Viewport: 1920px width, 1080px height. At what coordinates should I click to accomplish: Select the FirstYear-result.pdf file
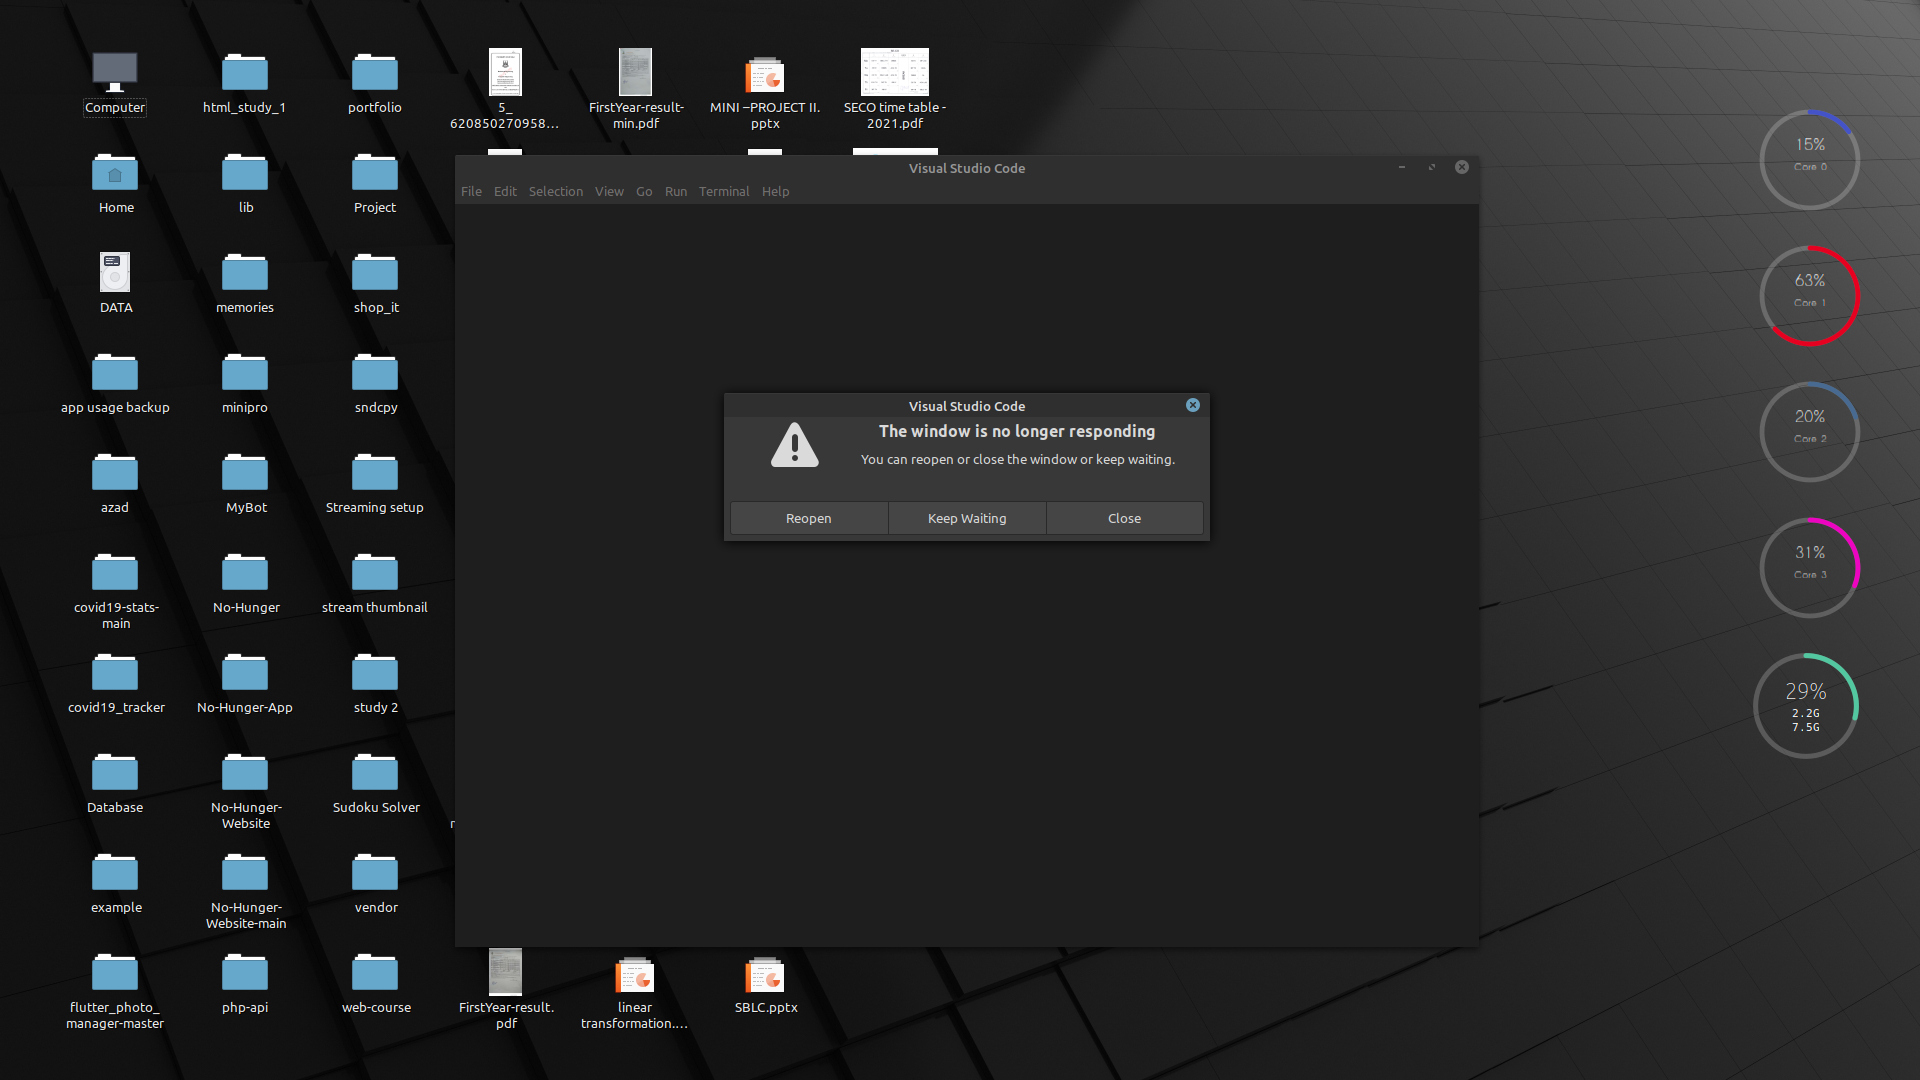coord(505,989)
